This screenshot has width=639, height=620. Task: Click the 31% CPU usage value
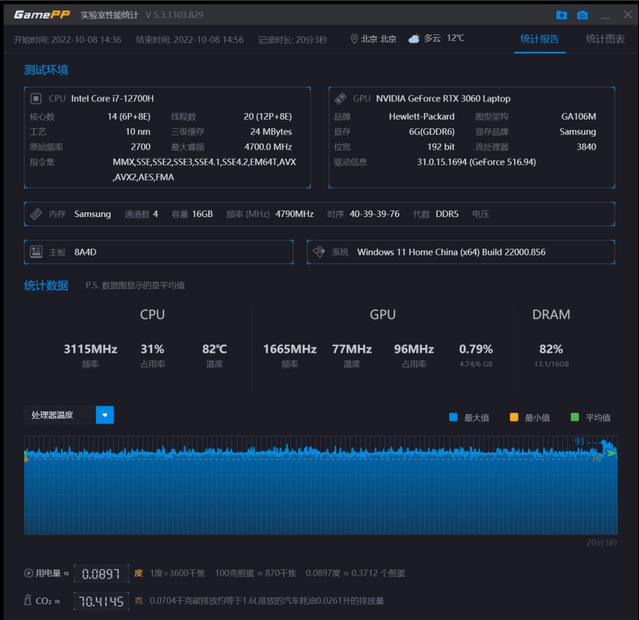[152, 349]
